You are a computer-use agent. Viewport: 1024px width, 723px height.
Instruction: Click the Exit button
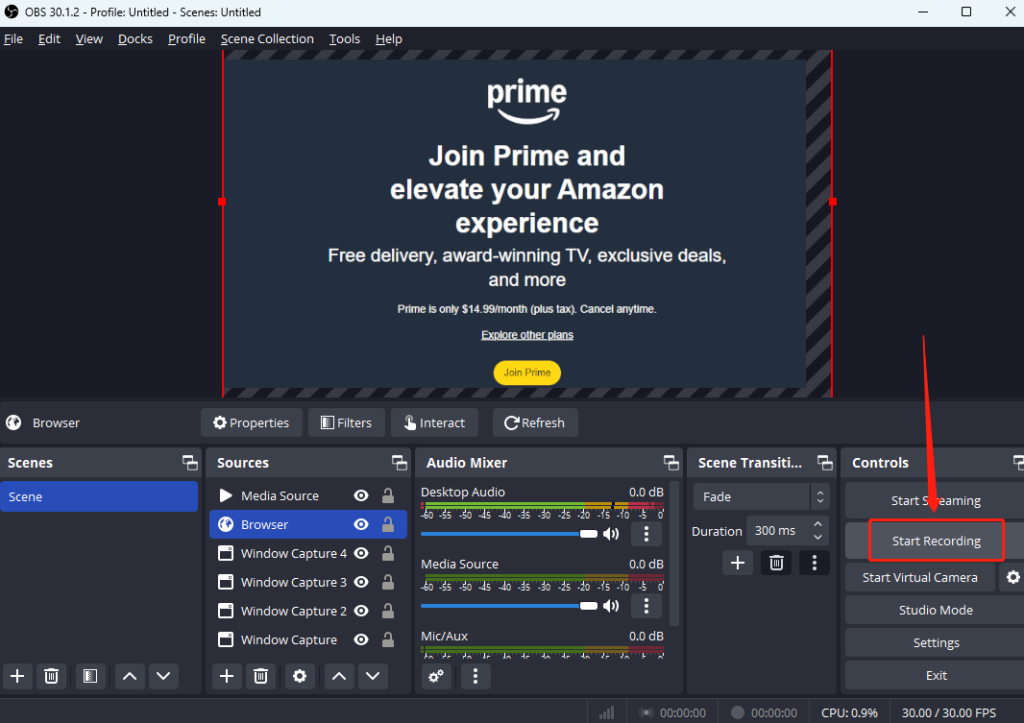coord(936,675)
